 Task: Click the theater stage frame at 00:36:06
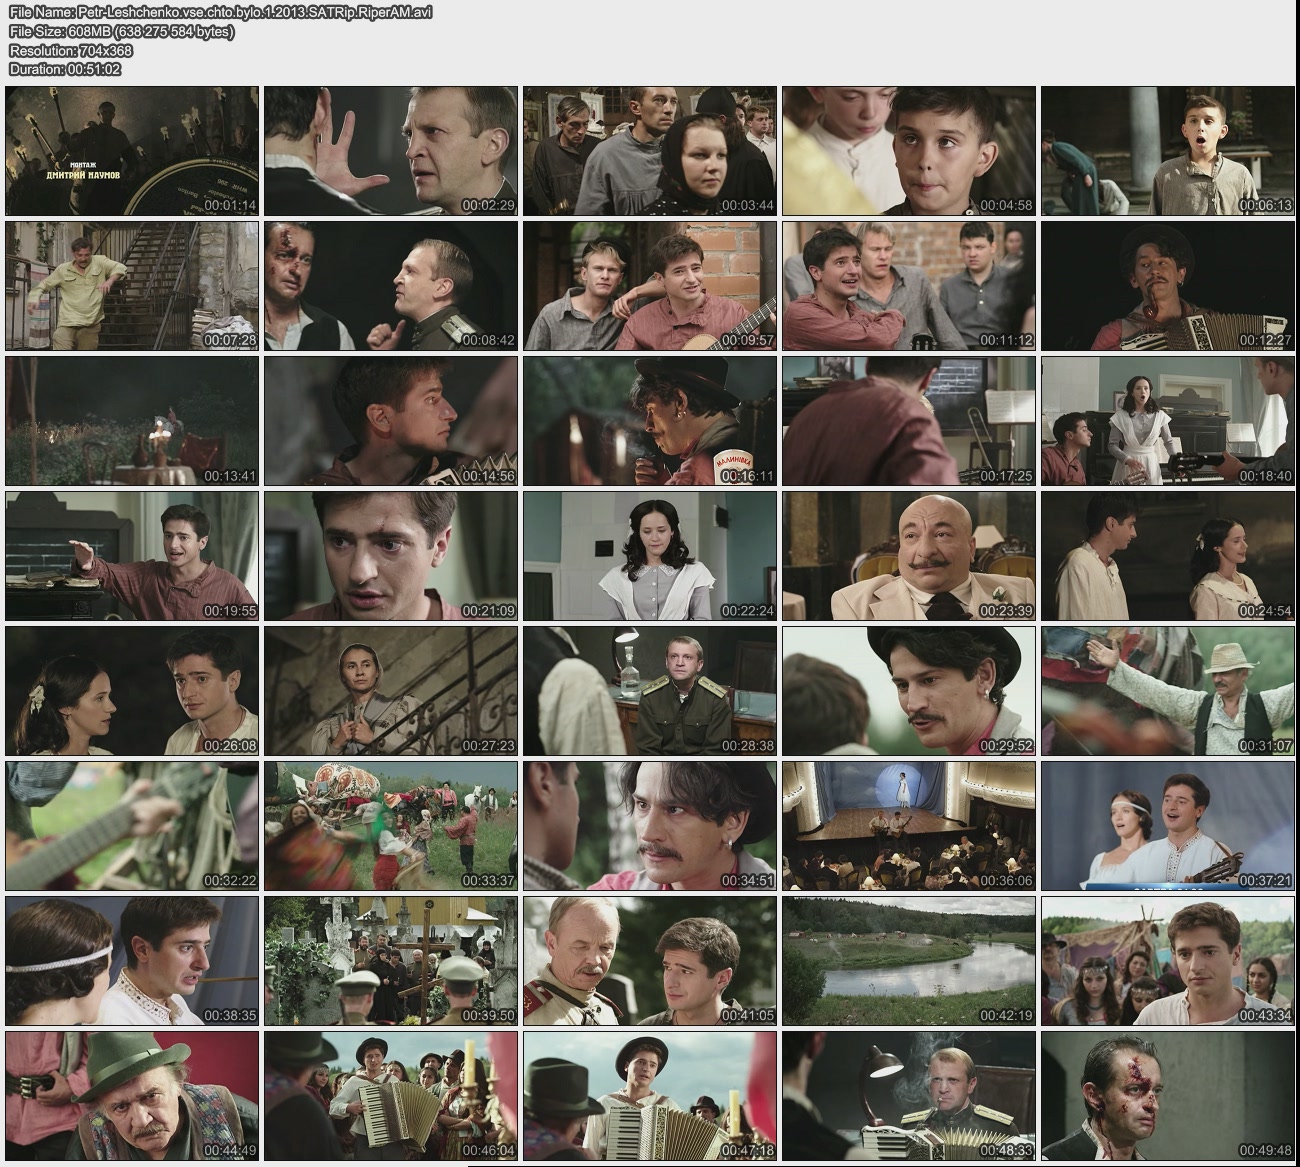tap(909, 826)
